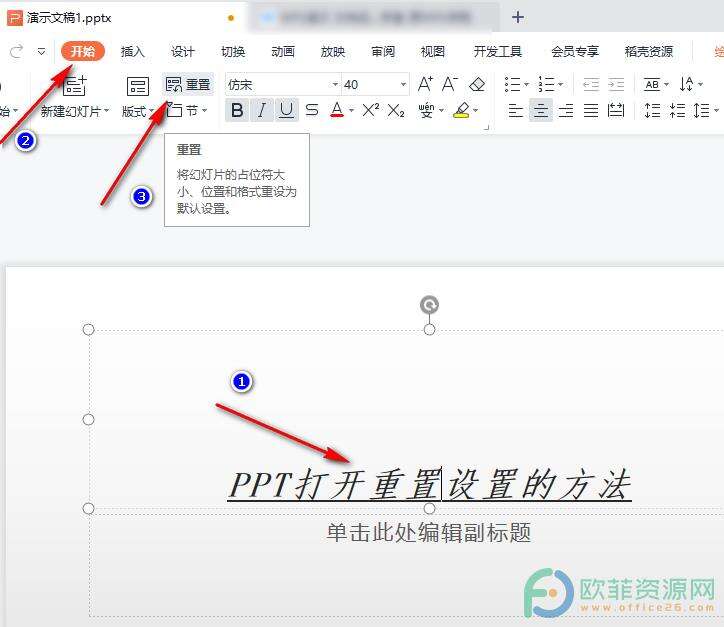The image size is (724, 627).
Task: Click the text sort A icon
Action: point(686,84)
